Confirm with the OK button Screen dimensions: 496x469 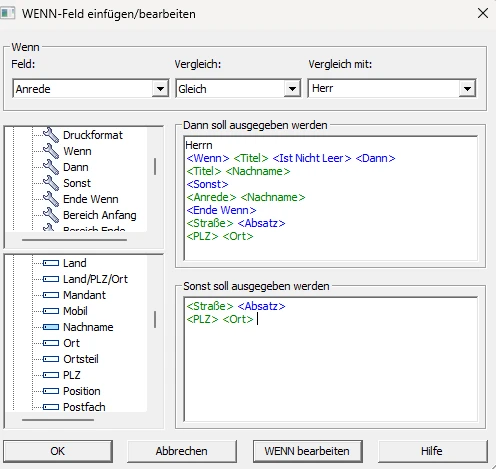tap(58, 451)
